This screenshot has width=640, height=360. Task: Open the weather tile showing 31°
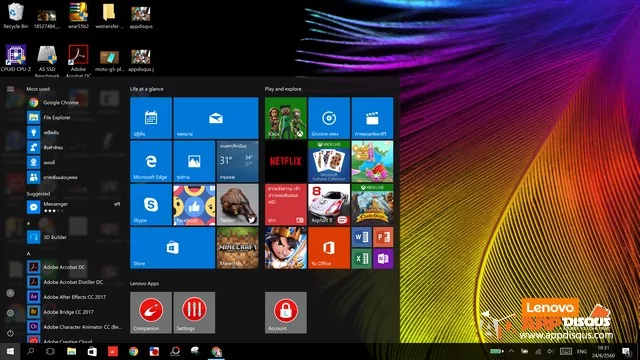pyautogui.click(x=238, y=161)
